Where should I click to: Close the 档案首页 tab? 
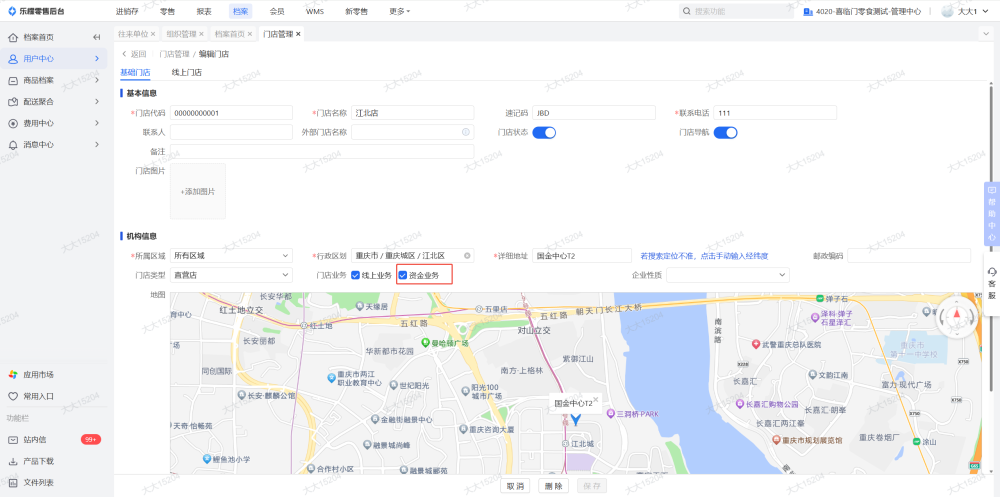(250, 34)
